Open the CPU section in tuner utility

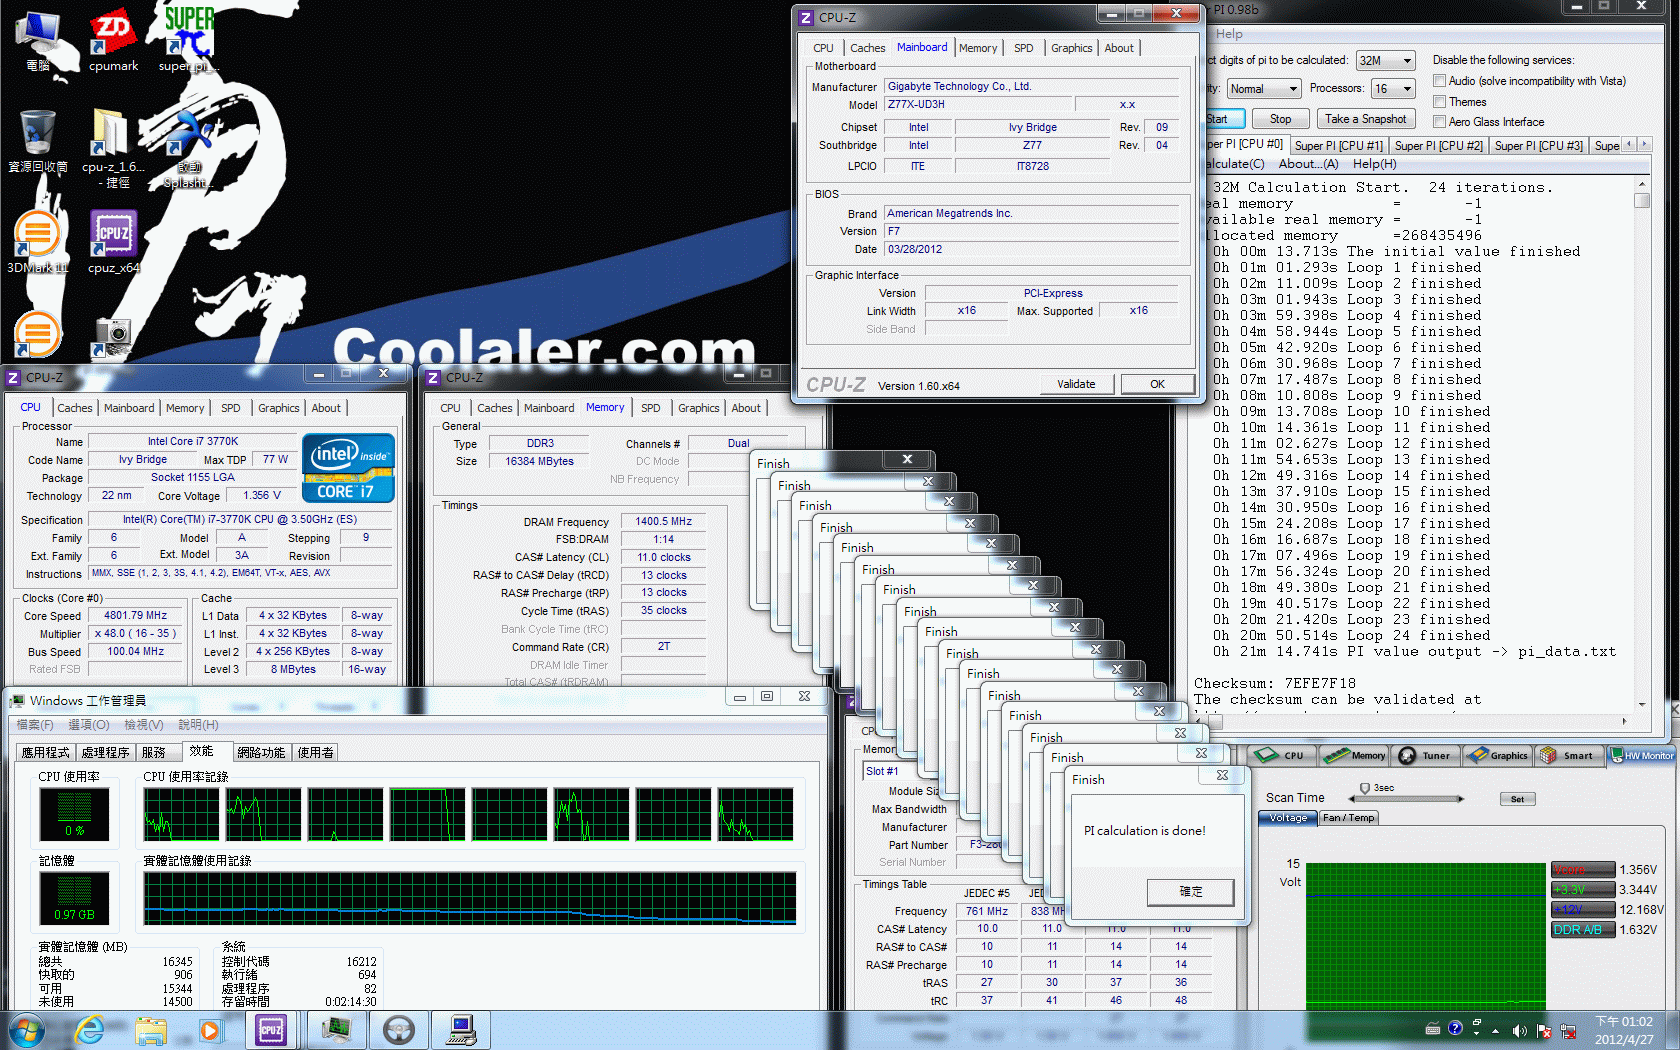1281,755
